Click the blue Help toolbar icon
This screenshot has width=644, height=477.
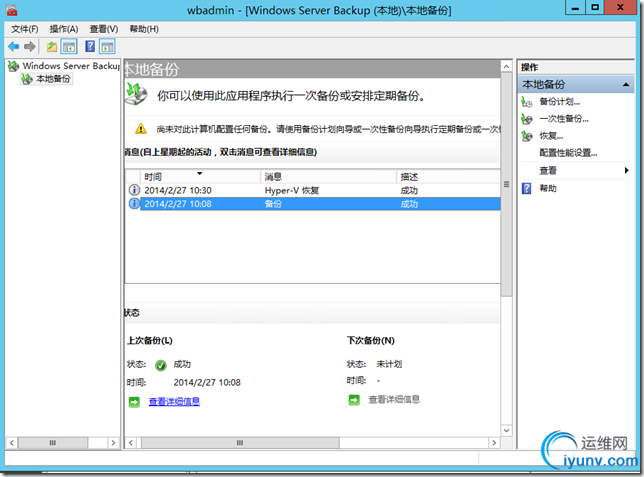click(x=90, y=46)
